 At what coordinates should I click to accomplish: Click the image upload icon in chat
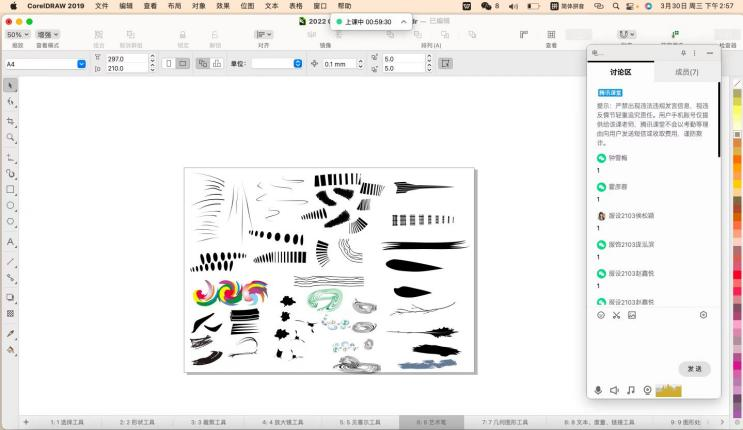coord(632,315)
